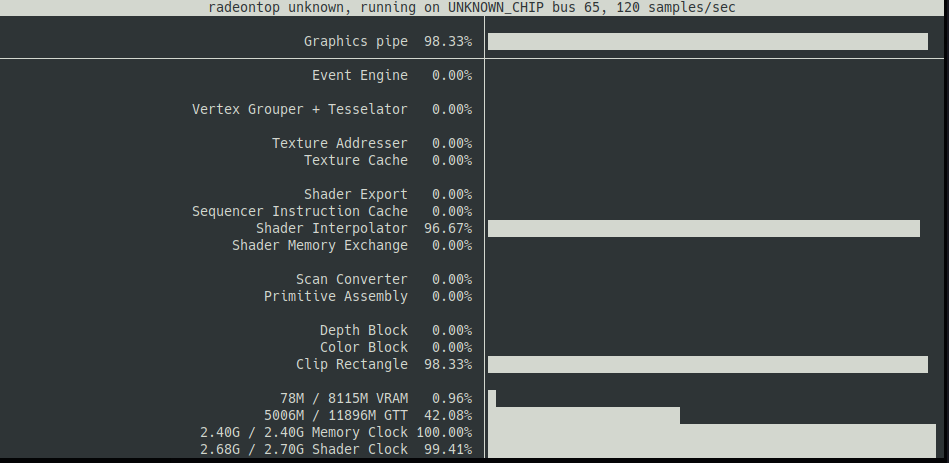Click the Color Block row label
This screenshot has height=463, width=949.
364,347
